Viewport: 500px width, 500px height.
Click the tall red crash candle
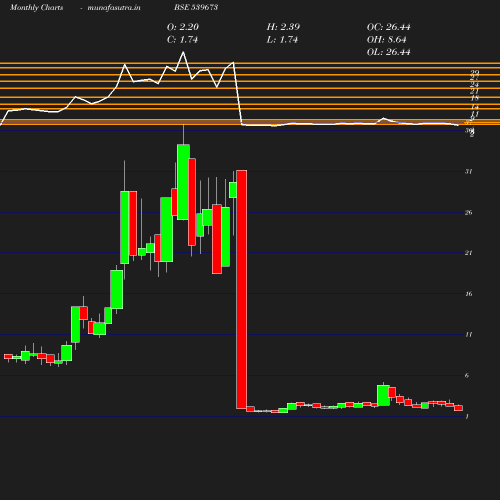(242, 289)
